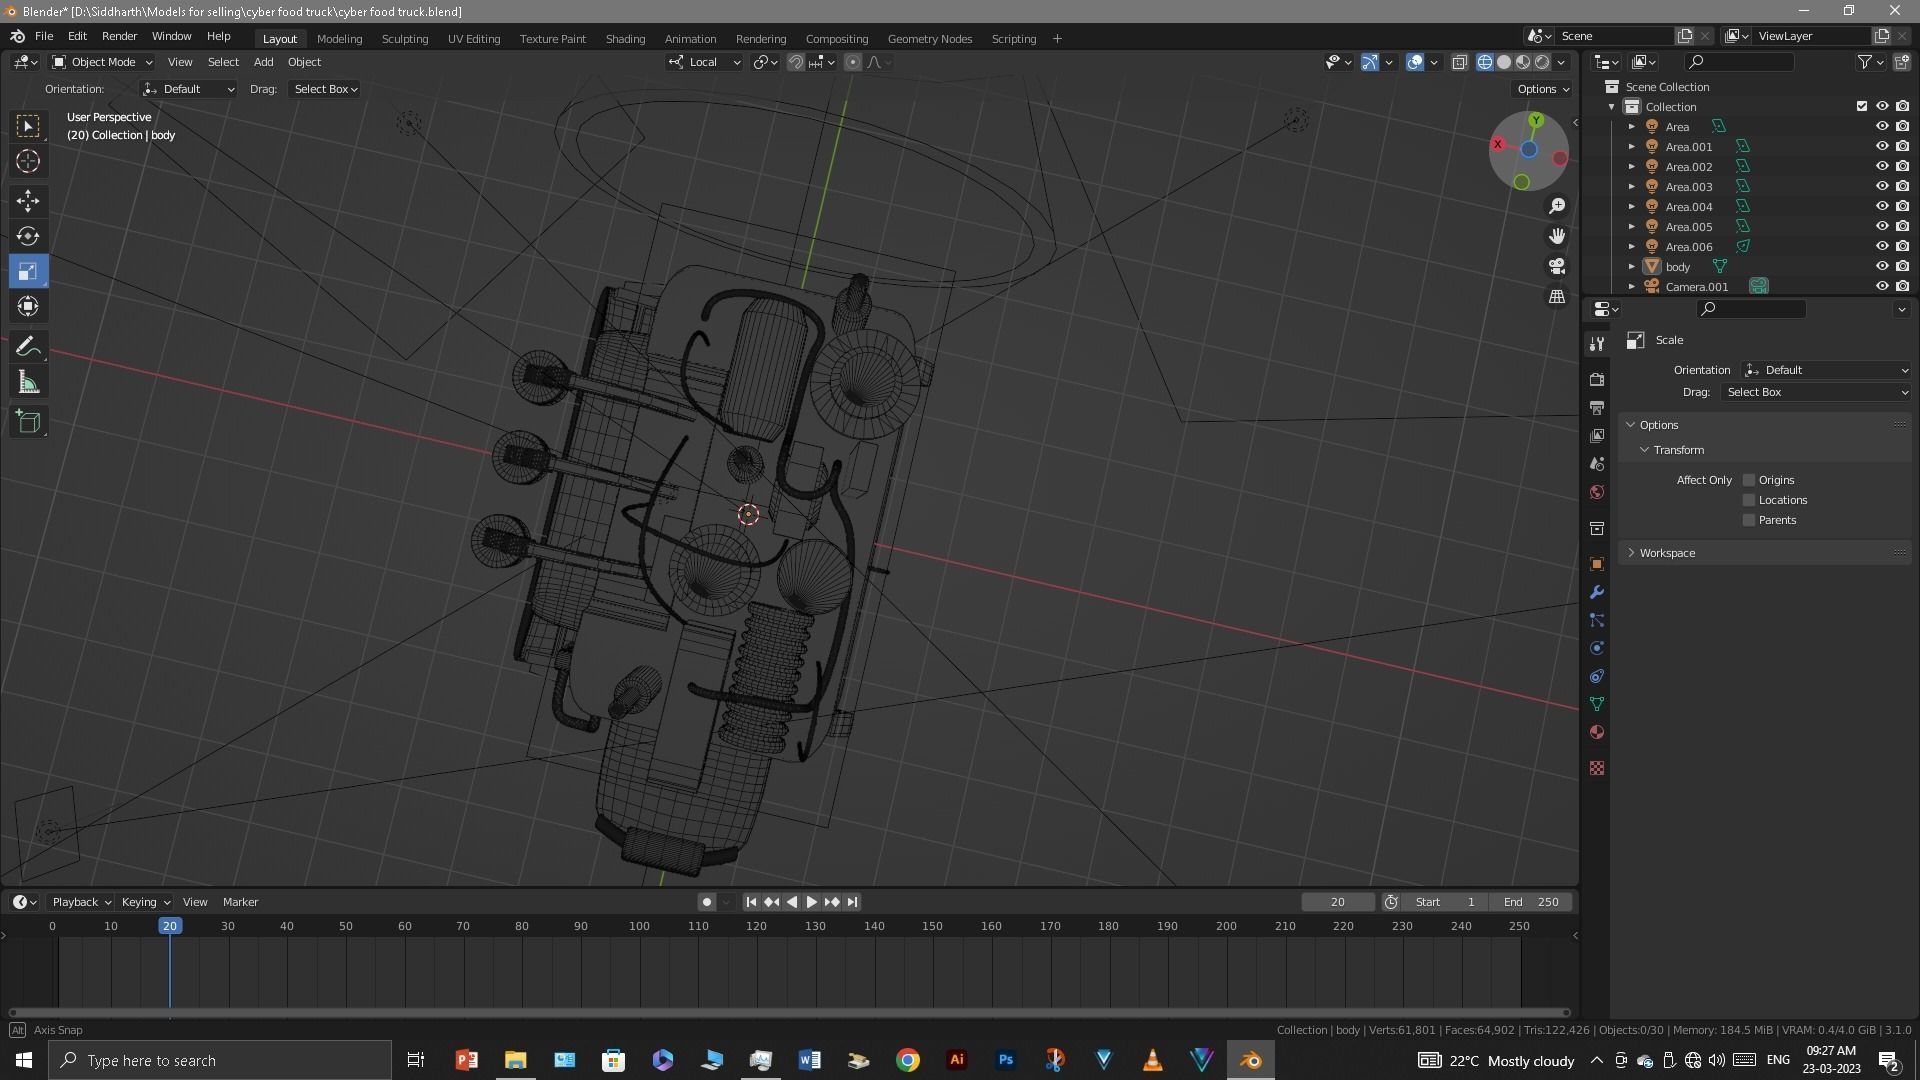Hide the body object in viewport

pyautogui.click(x=1881, y=267)
